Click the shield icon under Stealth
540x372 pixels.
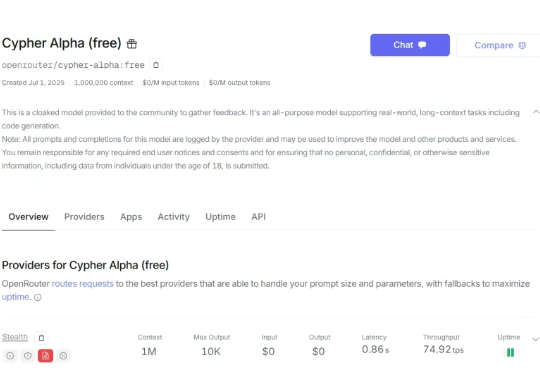pyautogui.click(x=28, y=355)
